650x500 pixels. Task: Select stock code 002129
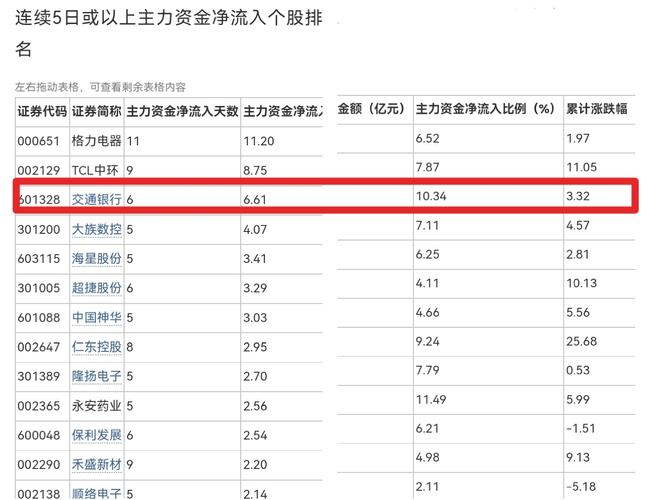click(39, 170)
